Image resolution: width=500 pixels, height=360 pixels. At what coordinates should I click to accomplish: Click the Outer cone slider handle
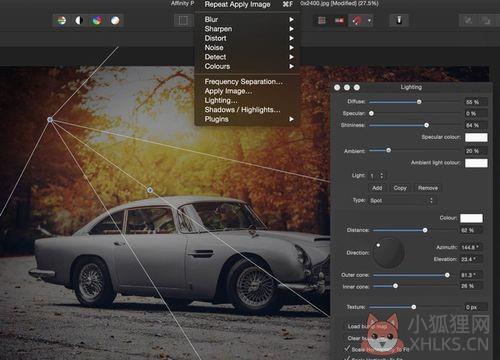pos(447,275)
